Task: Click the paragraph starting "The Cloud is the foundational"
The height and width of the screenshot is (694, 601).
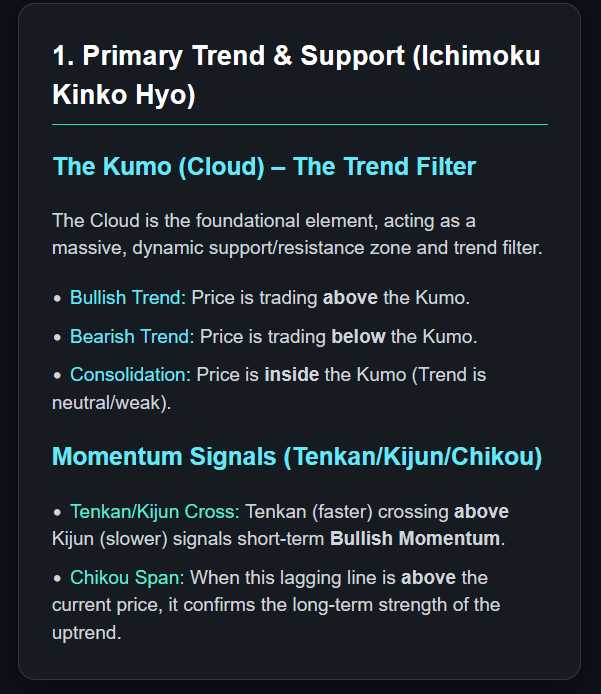Action: (x=297, y=233)
